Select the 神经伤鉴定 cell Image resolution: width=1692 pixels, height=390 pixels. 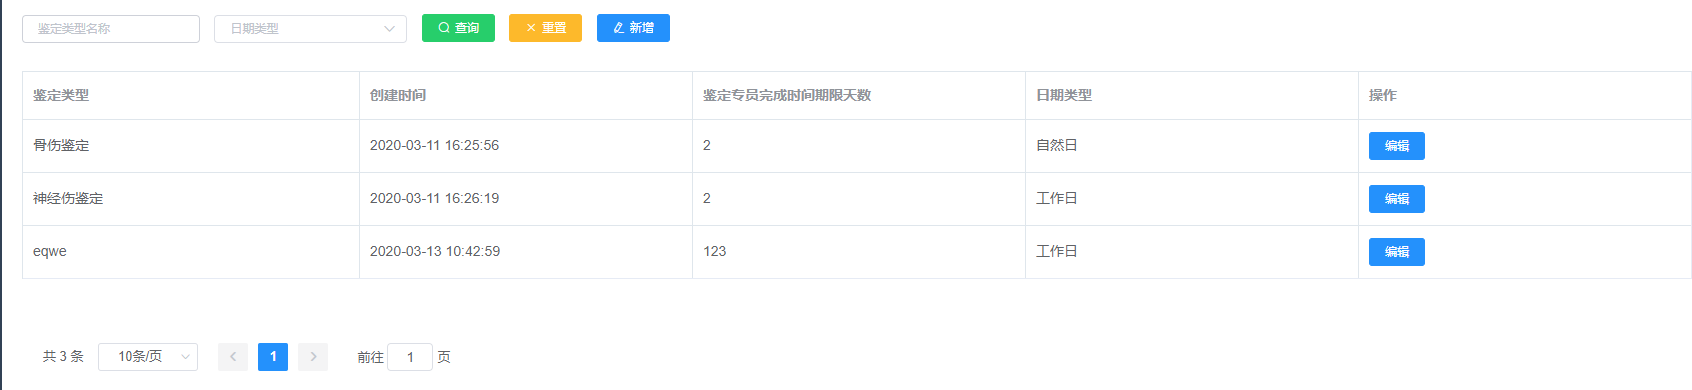point(68,198)
